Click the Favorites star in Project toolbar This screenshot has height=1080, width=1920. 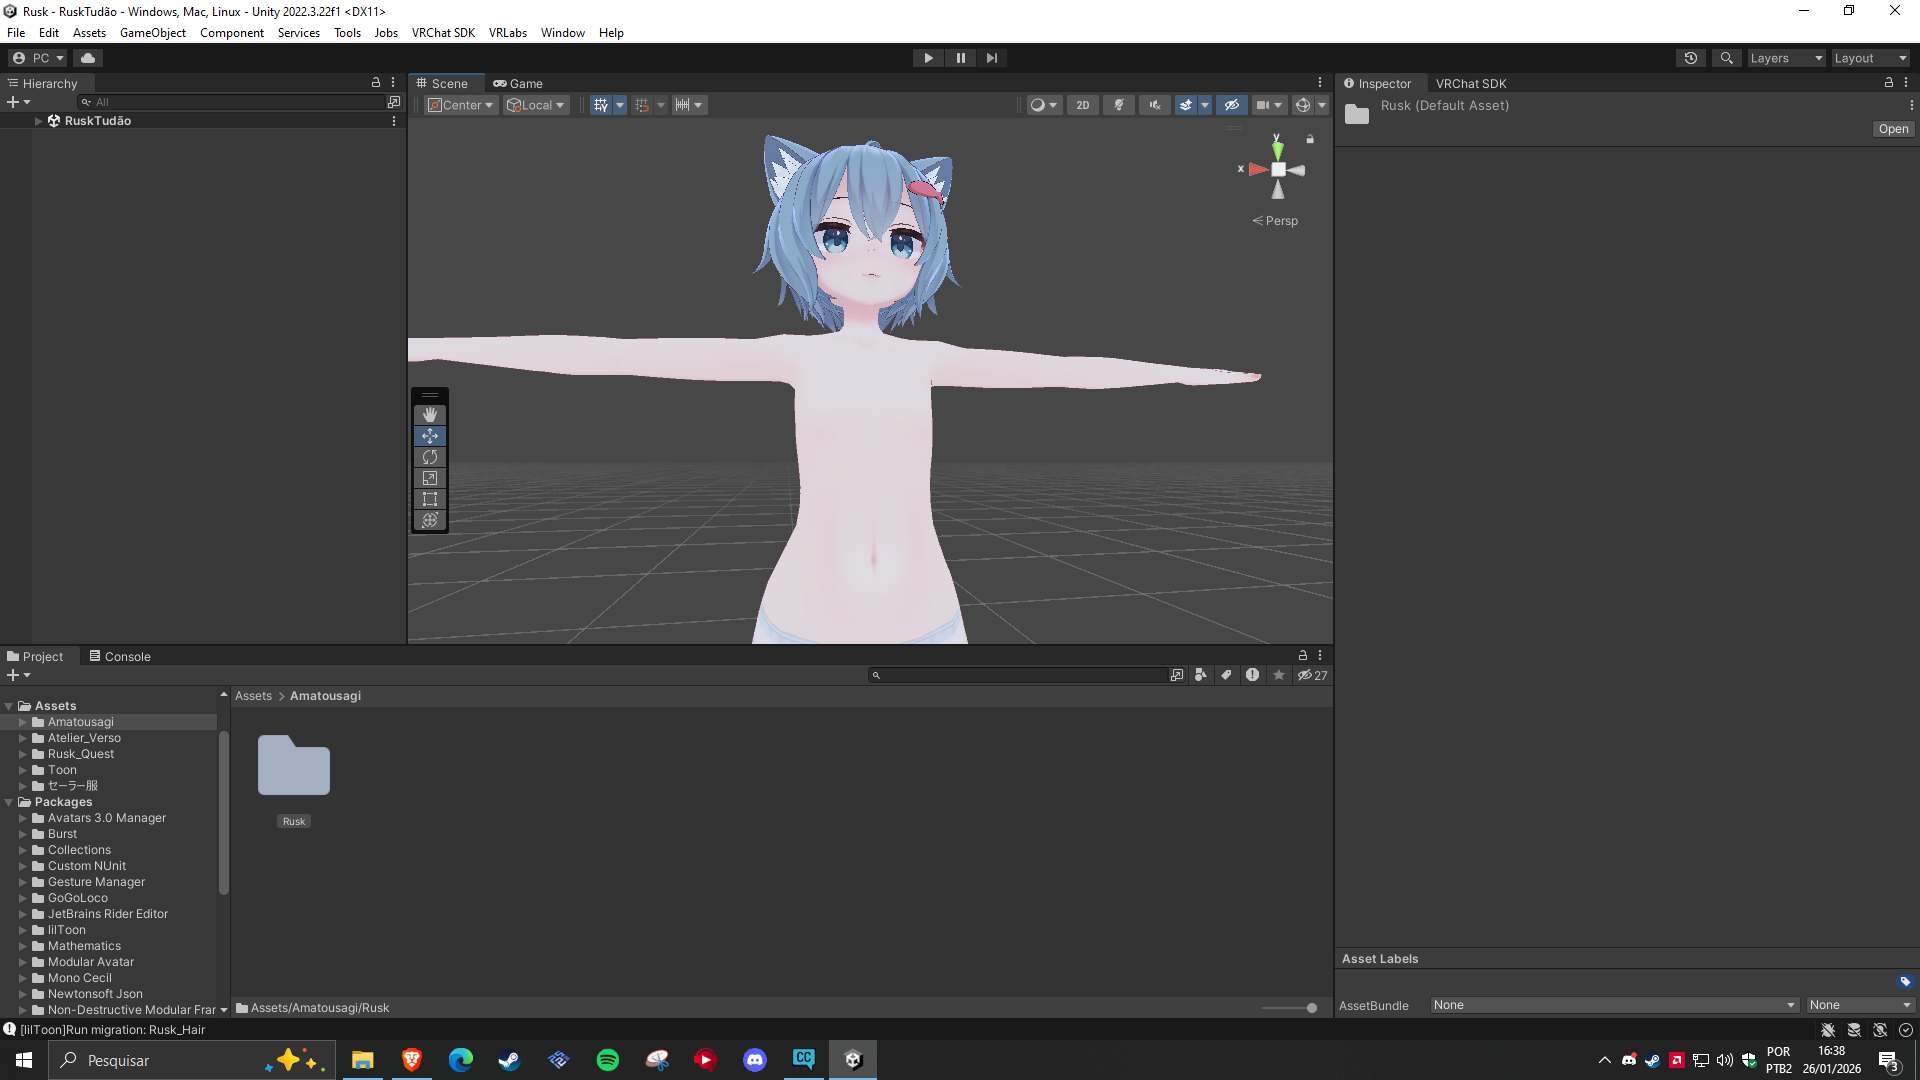click(1279, 675)
